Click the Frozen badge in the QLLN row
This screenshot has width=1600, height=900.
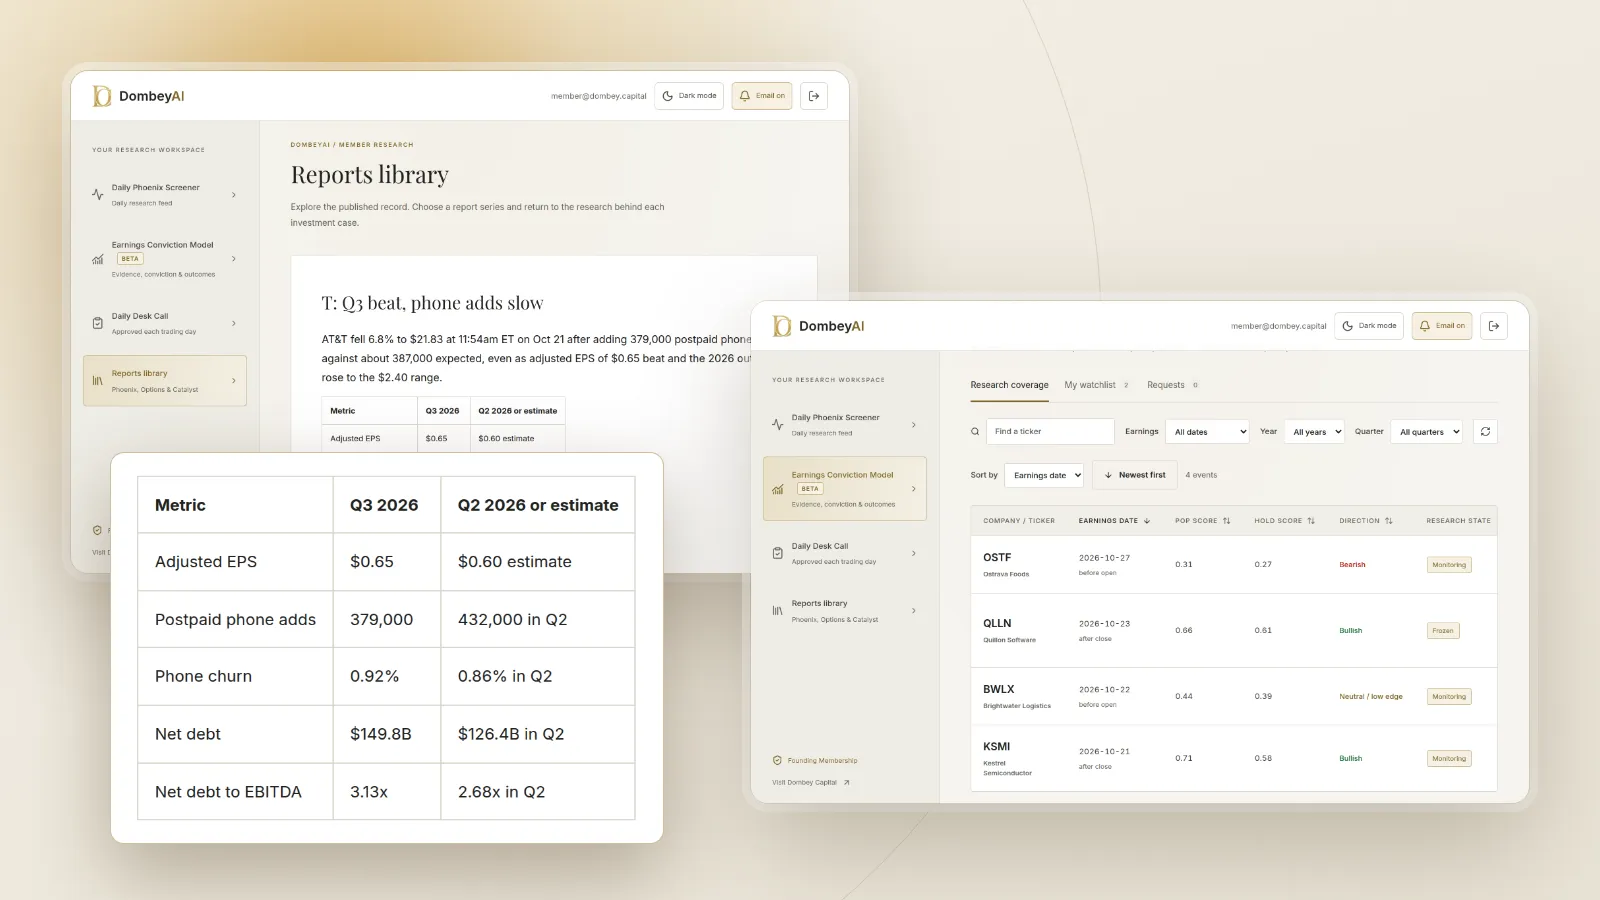[x=1443, y=631]
